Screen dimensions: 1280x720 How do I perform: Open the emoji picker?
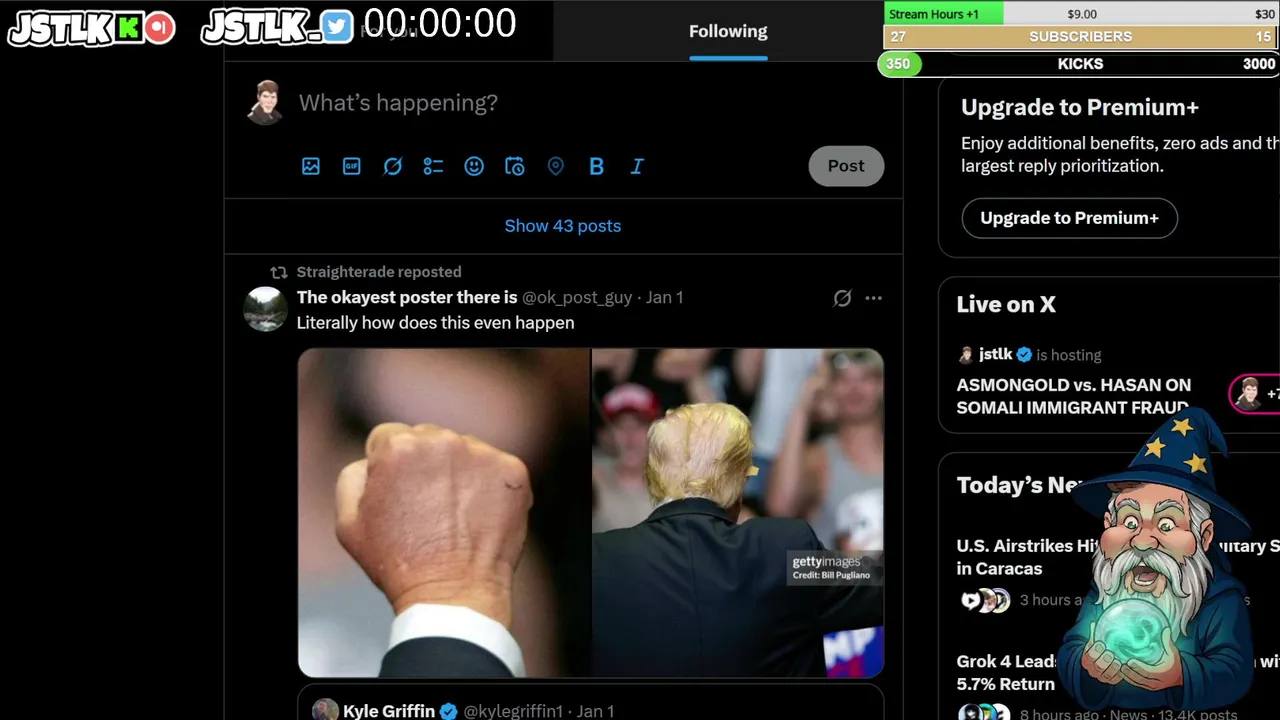pos(474,166)
